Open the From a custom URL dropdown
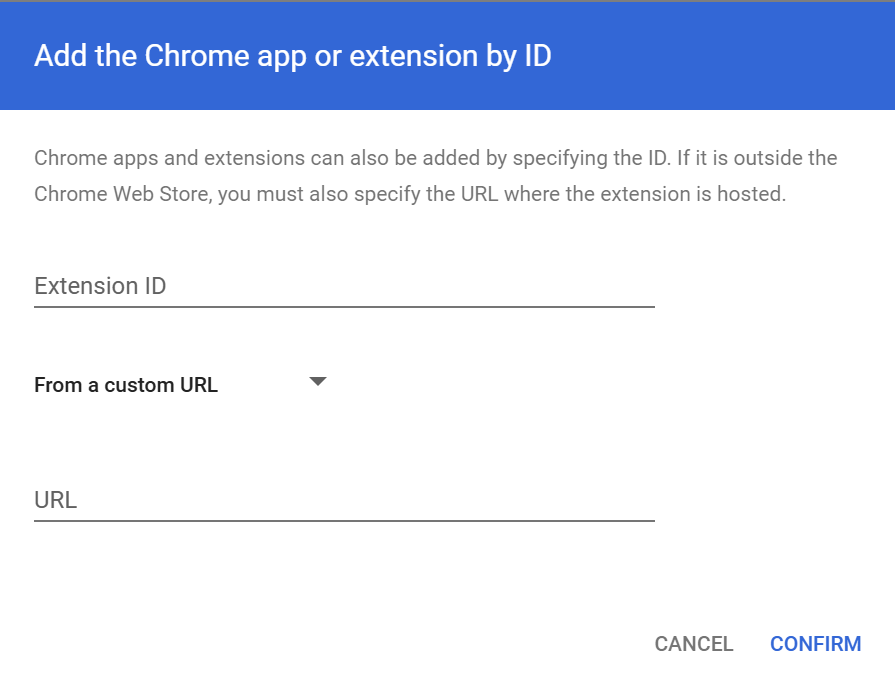 pos(180,385)
